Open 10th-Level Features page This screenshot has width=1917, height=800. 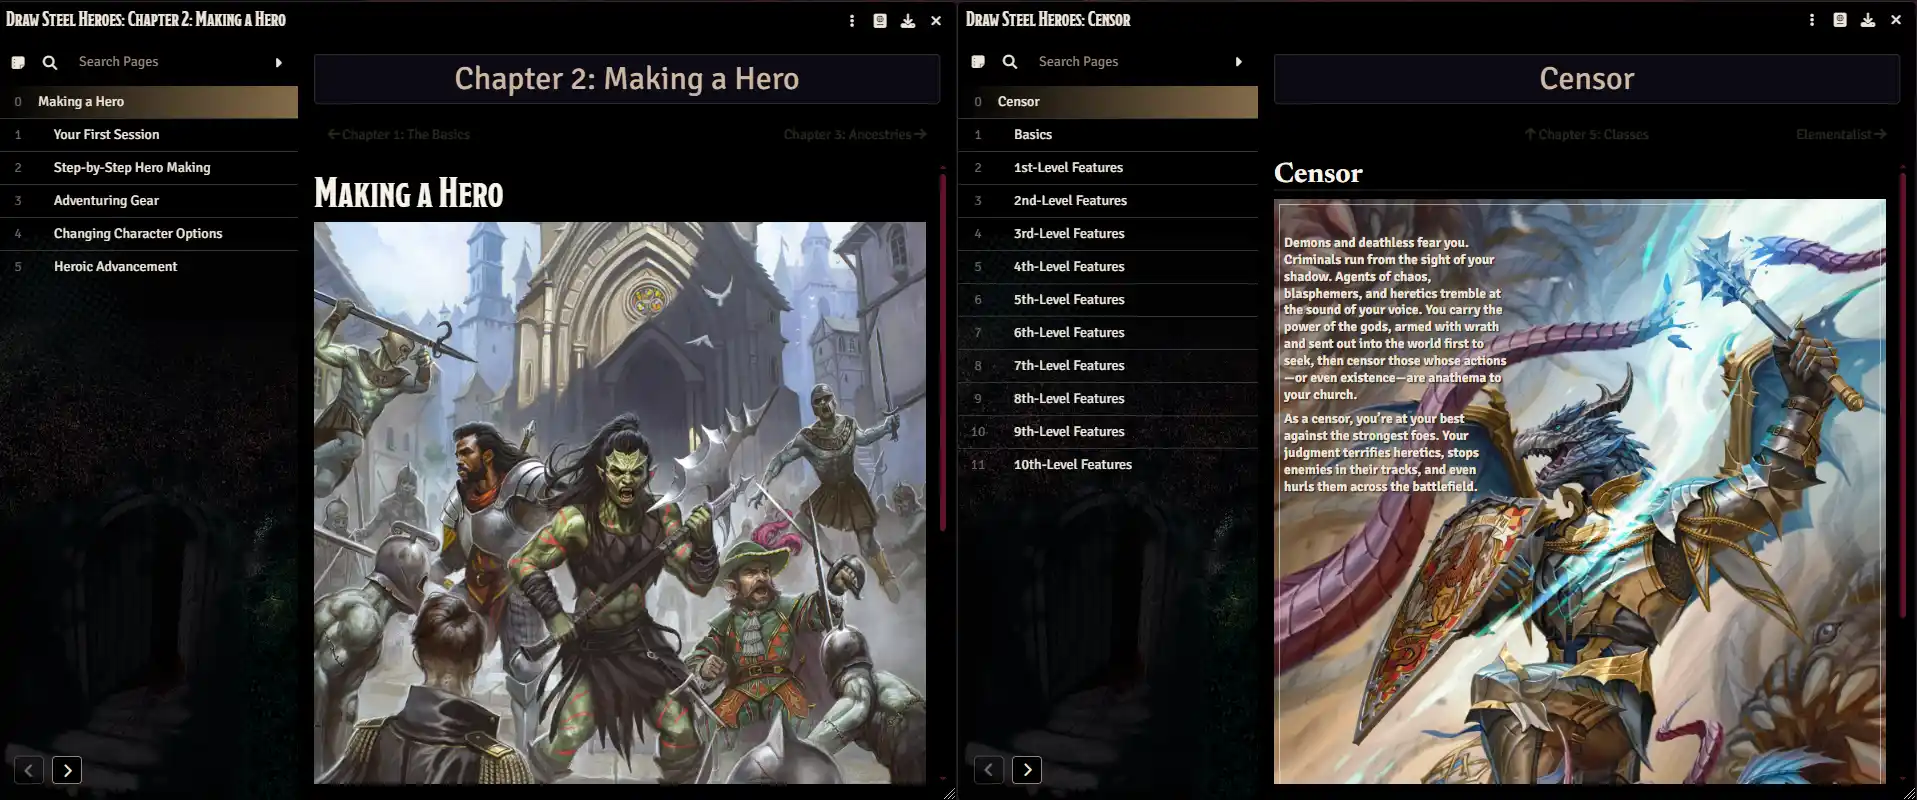tap(1108, 465)
